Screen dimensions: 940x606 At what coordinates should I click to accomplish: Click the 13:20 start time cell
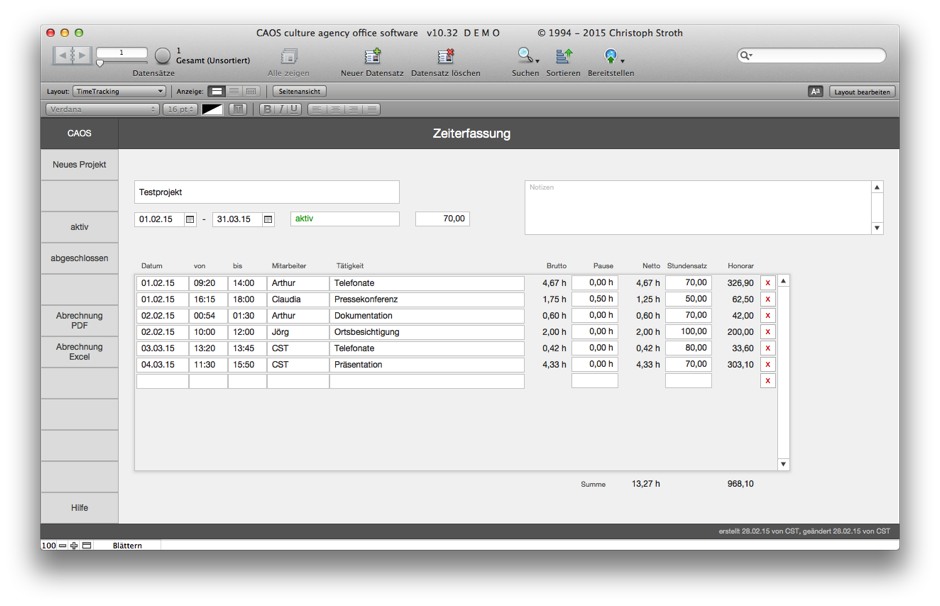208,348
